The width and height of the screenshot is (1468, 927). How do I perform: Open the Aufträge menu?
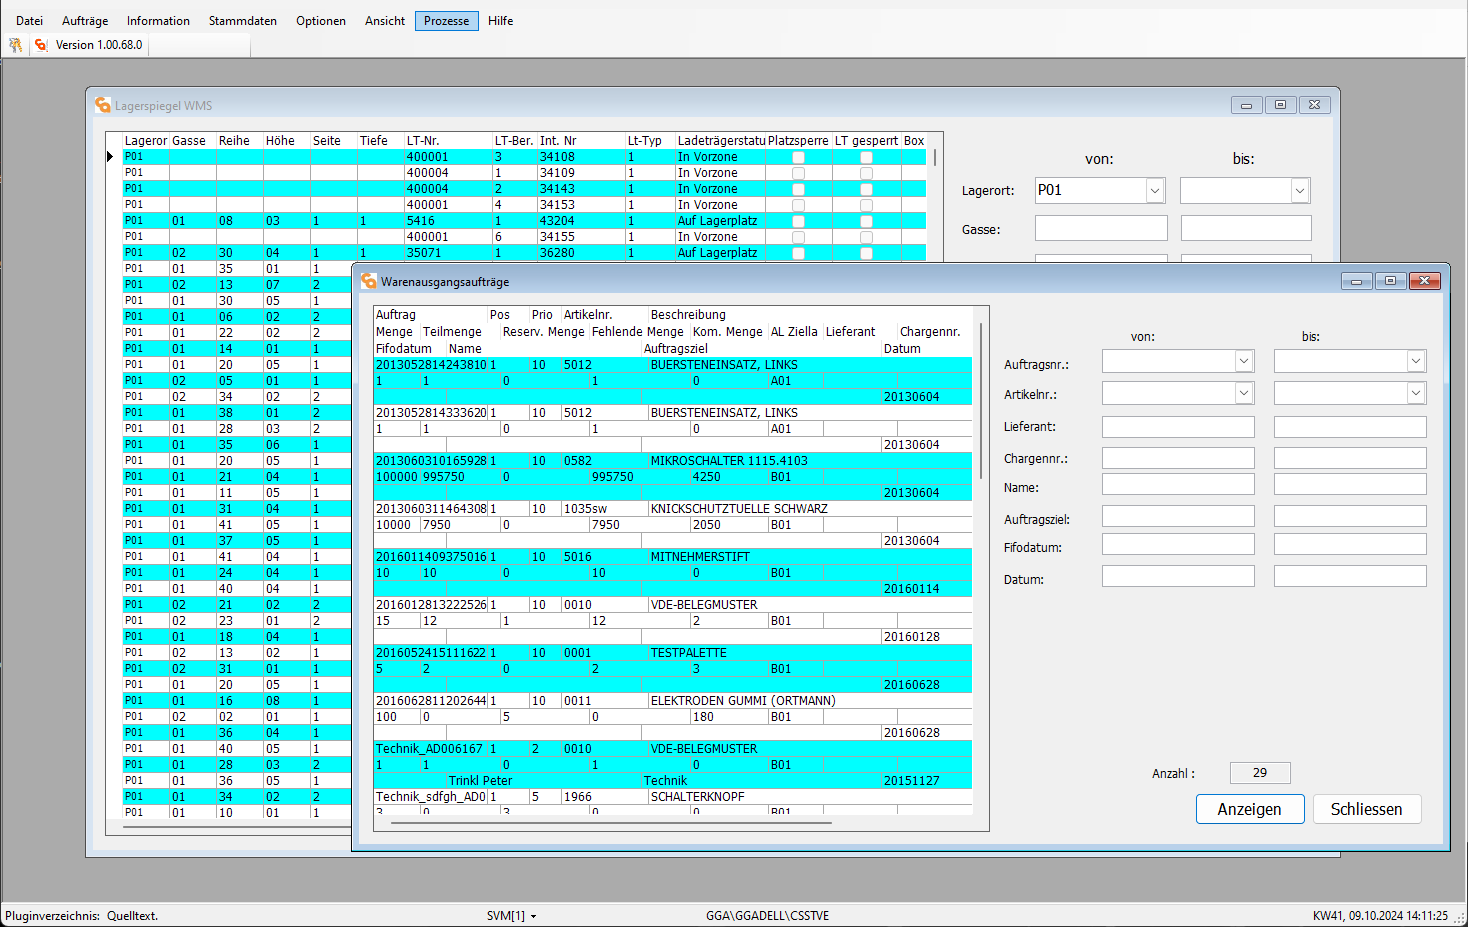tap(85, 21)
